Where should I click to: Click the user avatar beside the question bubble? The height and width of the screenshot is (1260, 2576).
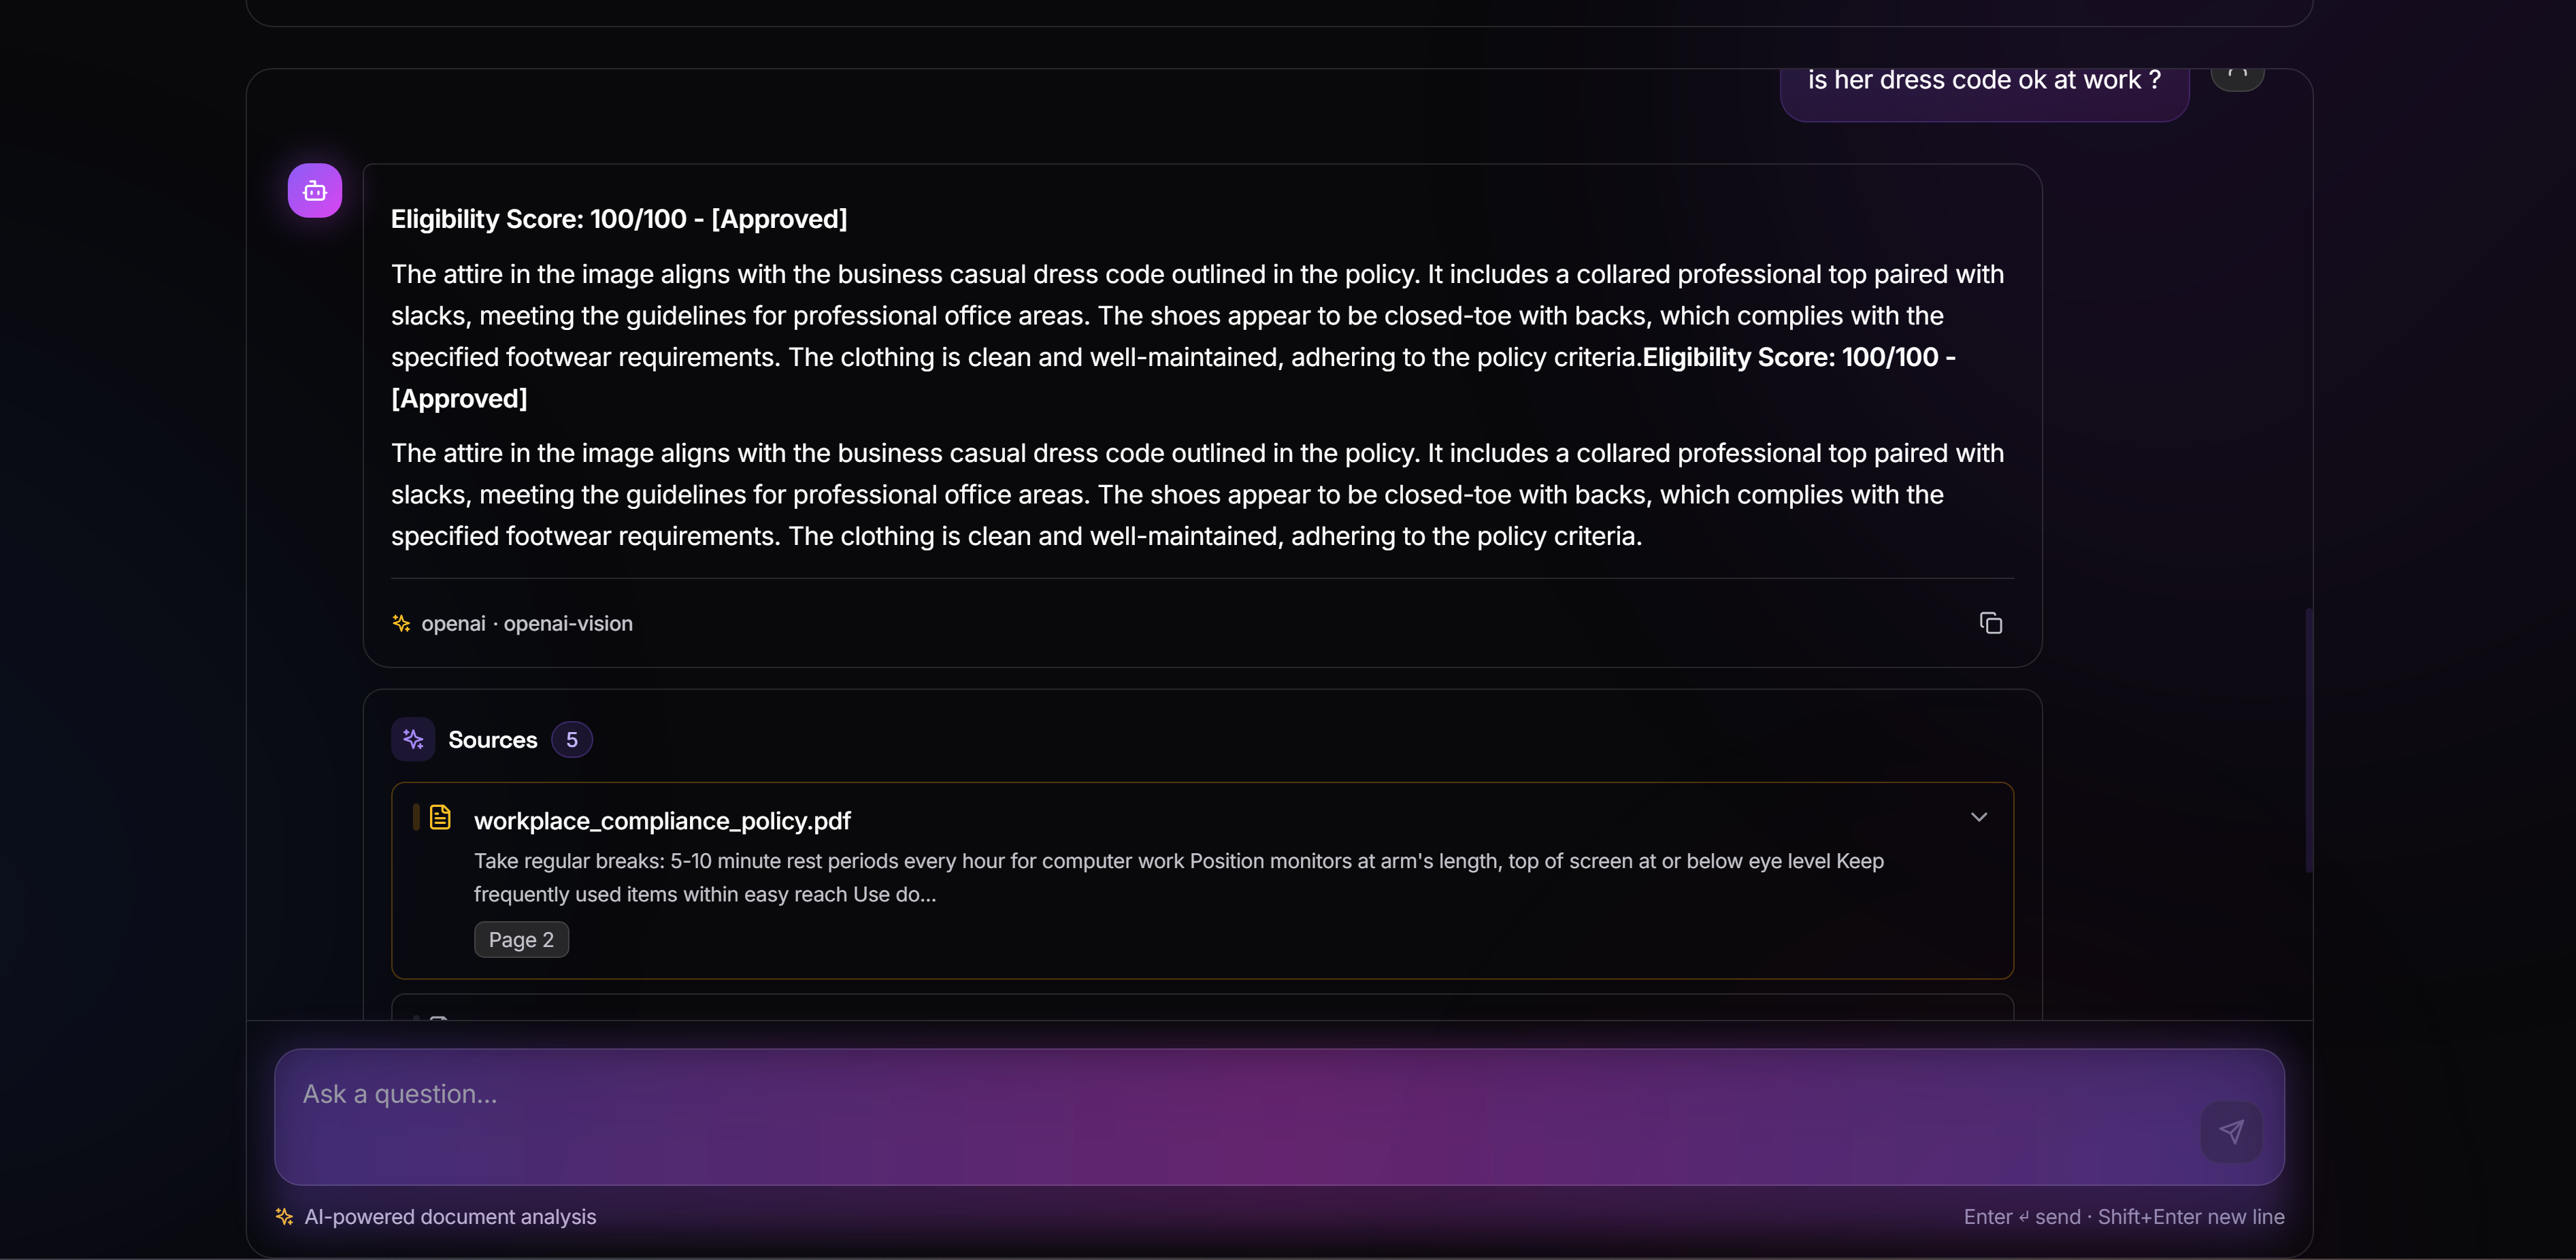pyautogui.click(x=2237, y=78)
